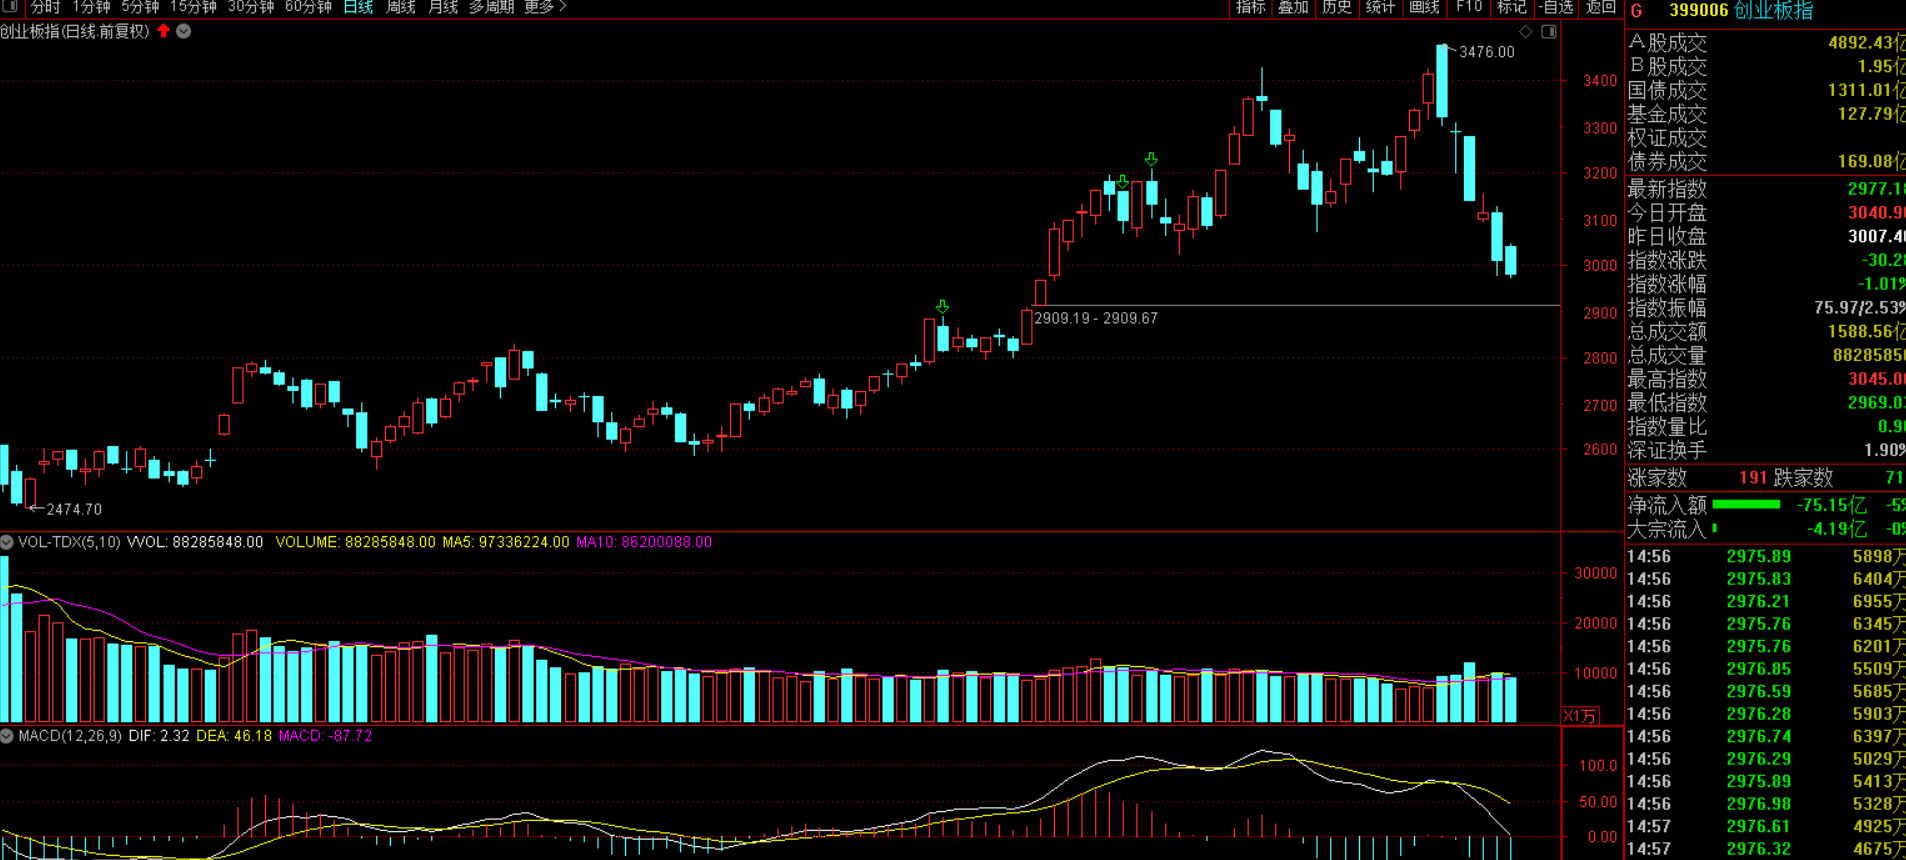Select the 15分钟 period tab
Screen dimensions: 1906x860
click(193, 7)
